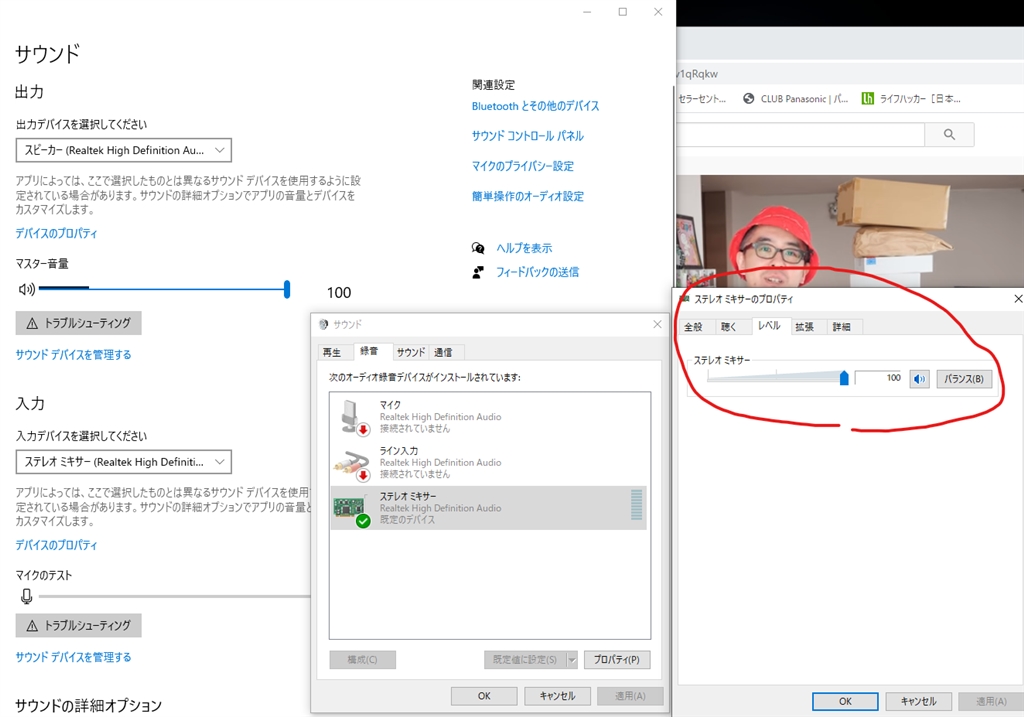
Task: Open ヘルプを表示 link
Action: point(524,248)
